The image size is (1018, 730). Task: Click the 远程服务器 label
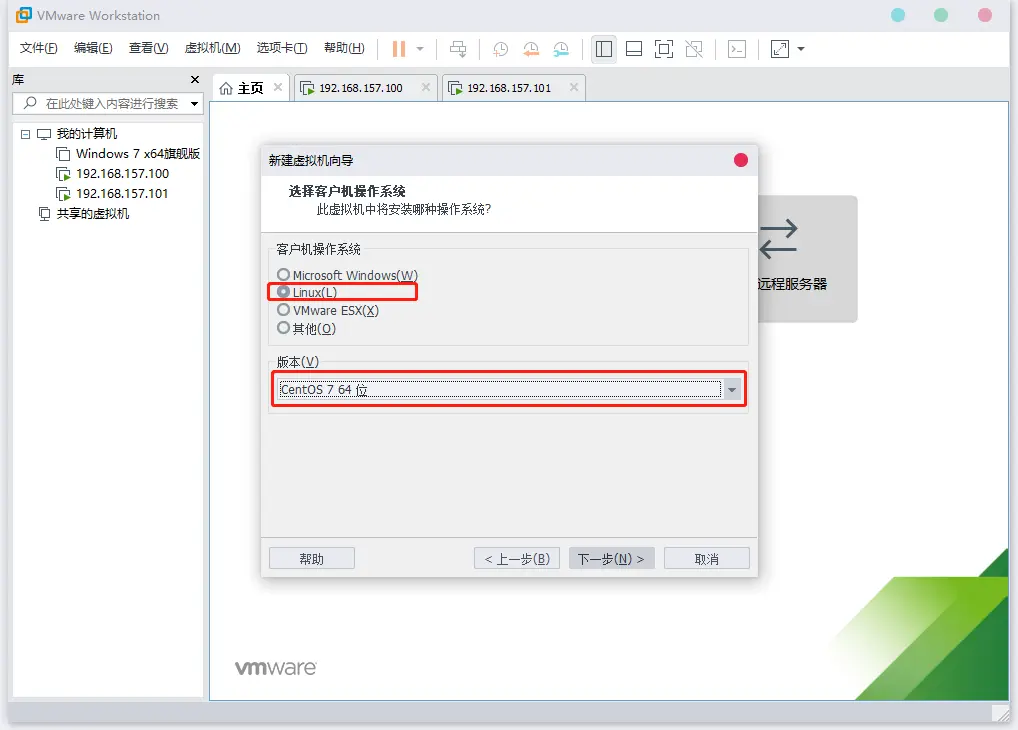click(793, 284)
